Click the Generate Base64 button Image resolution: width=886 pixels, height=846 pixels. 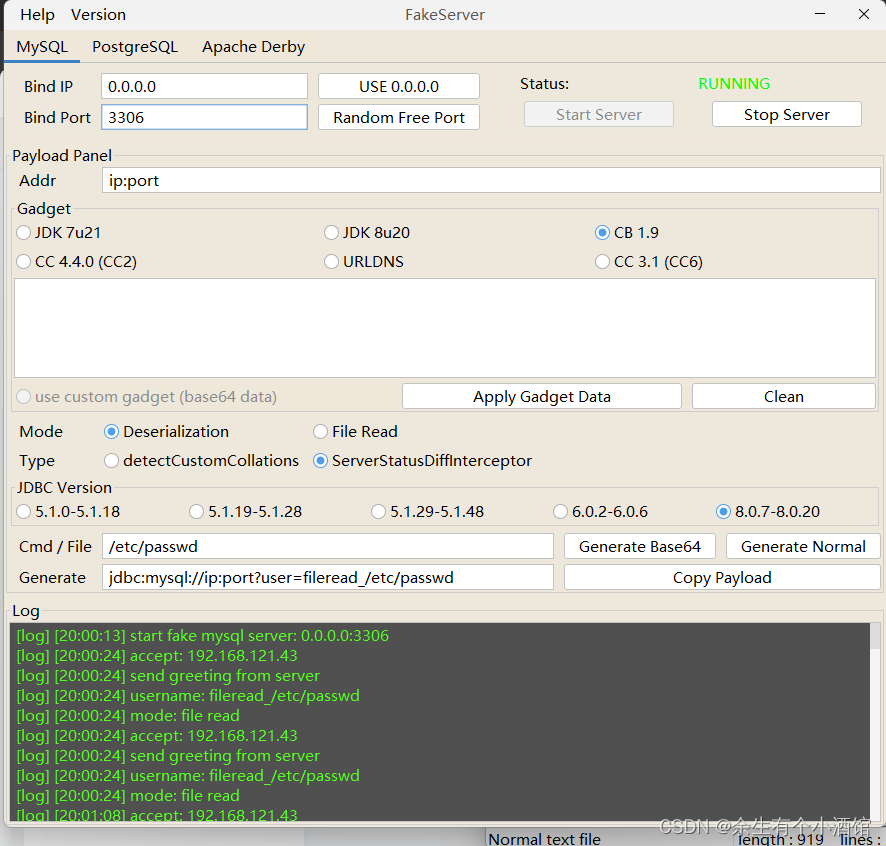click(640, 546)
